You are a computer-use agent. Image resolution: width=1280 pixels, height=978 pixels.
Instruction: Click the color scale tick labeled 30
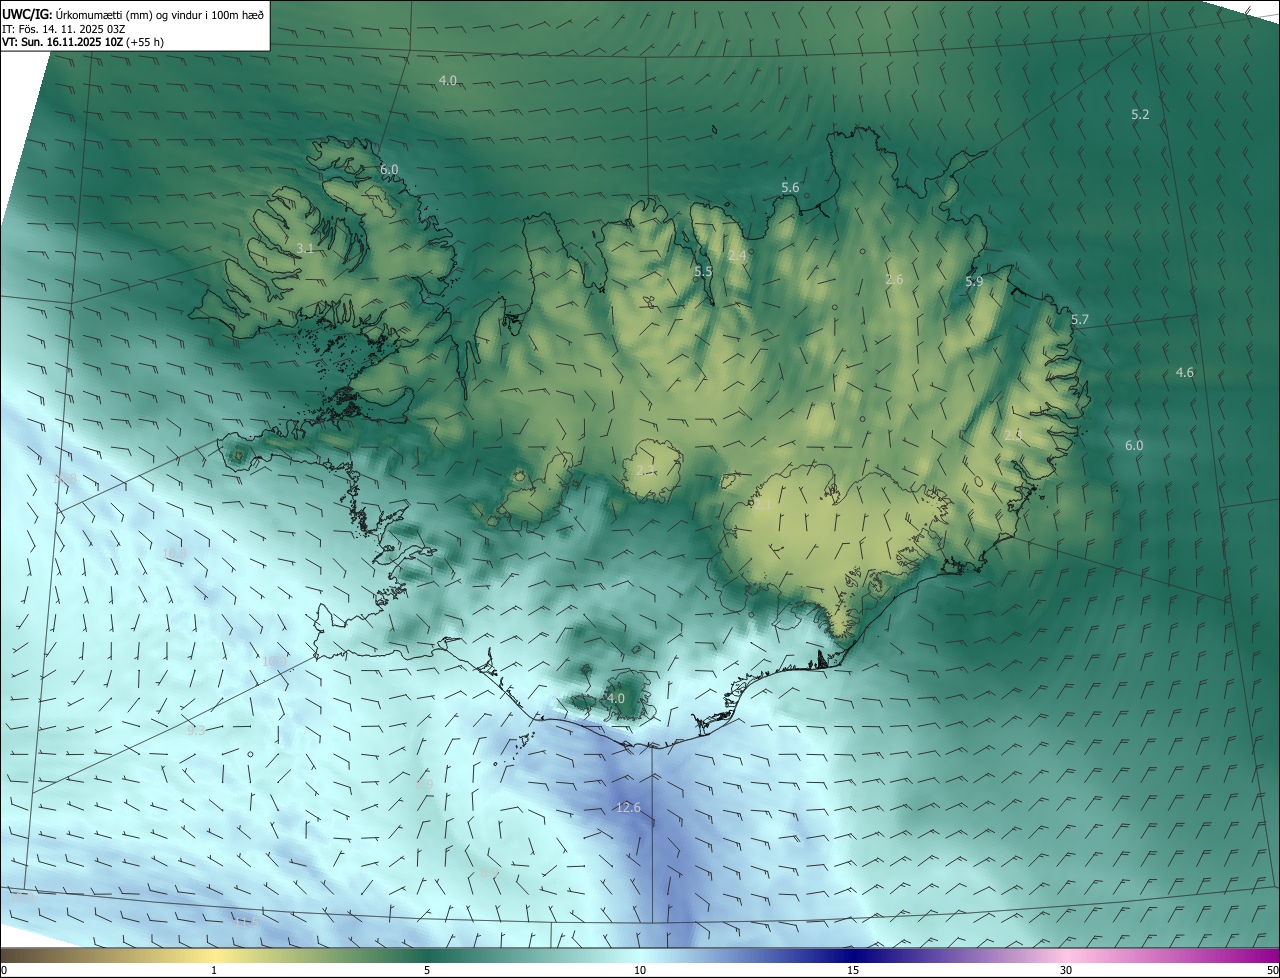click(1066, 970)
